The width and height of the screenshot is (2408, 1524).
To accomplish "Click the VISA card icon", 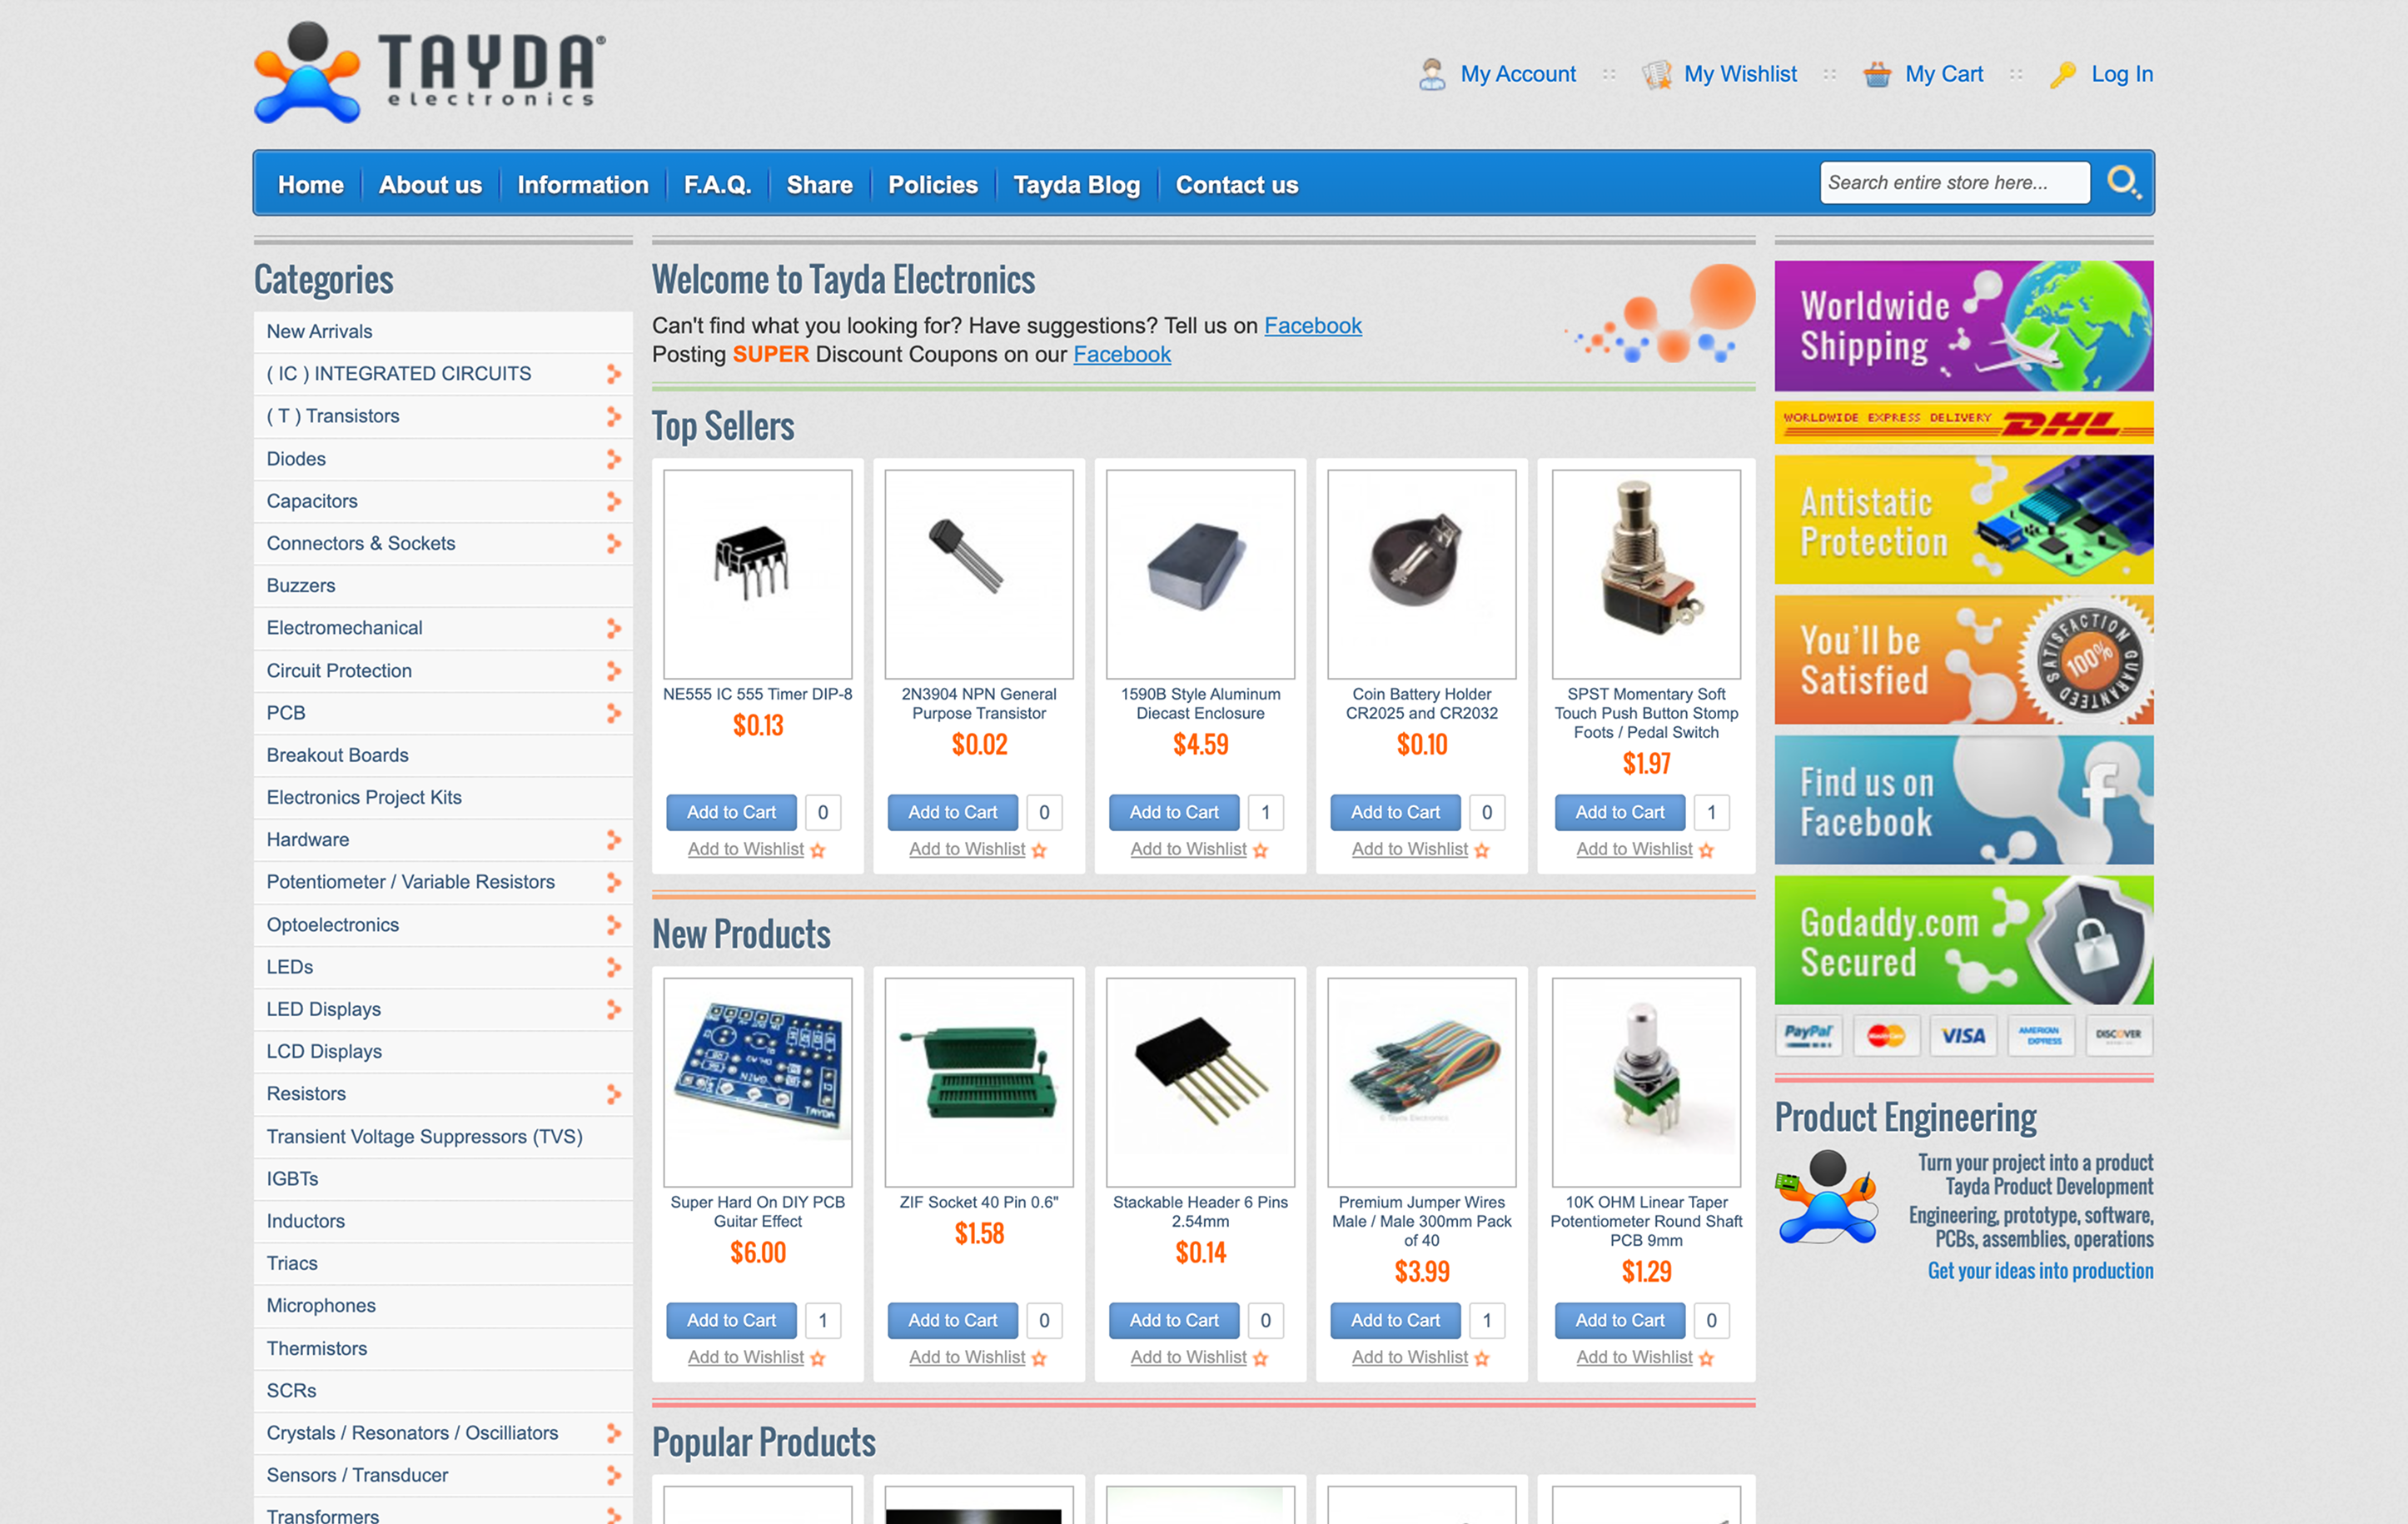I will click(1962, 1035).
